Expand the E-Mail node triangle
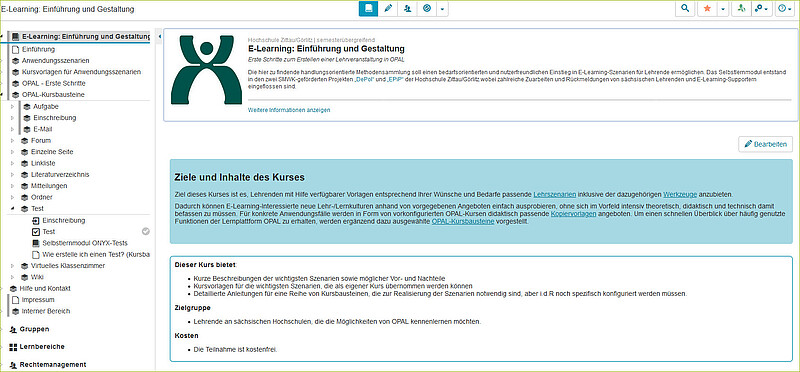The image size is (800, 372). [x=13, y=129]
